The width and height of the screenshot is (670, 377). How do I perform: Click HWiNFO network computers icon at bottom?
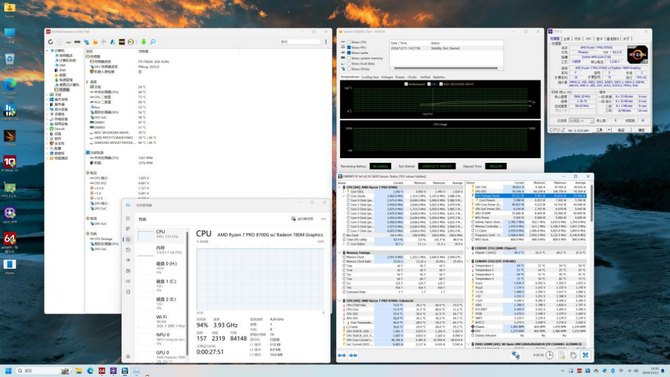[x=516, y=355]
